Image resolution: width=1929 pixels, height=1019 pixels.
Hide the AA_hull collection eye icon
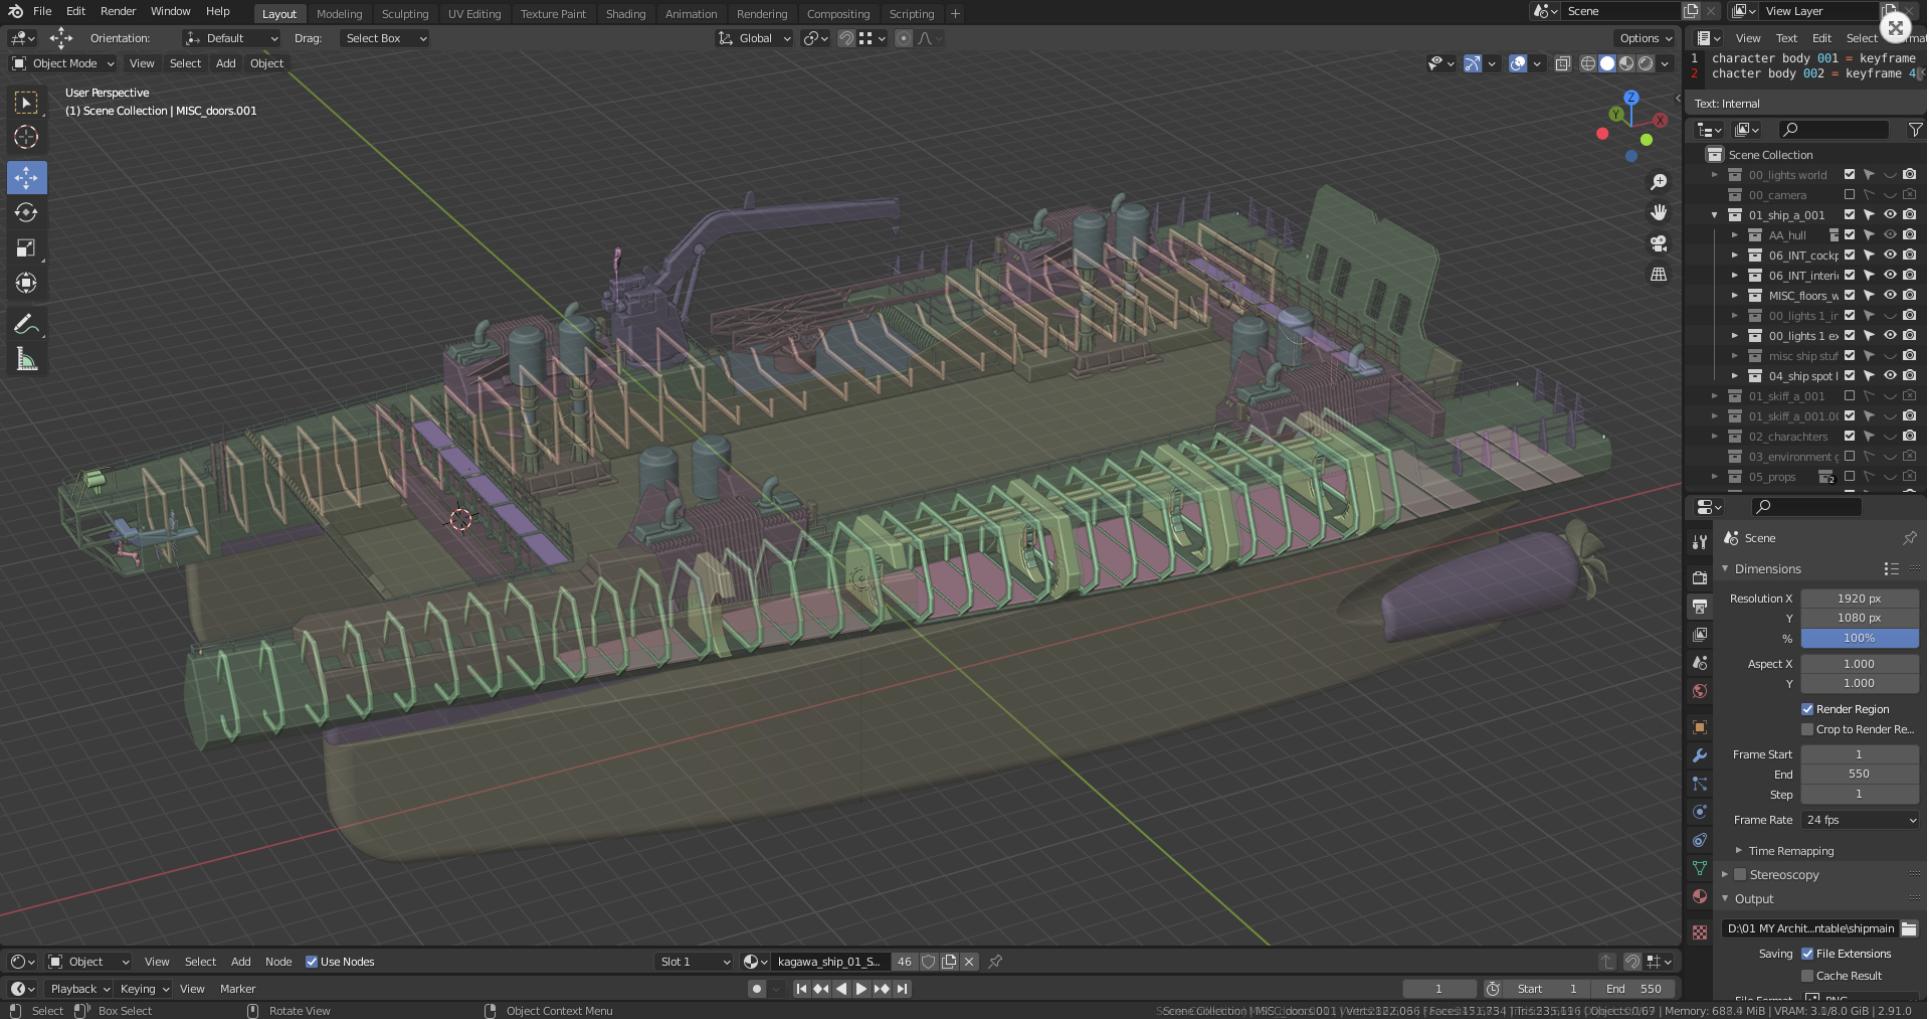coord(1889,235)
